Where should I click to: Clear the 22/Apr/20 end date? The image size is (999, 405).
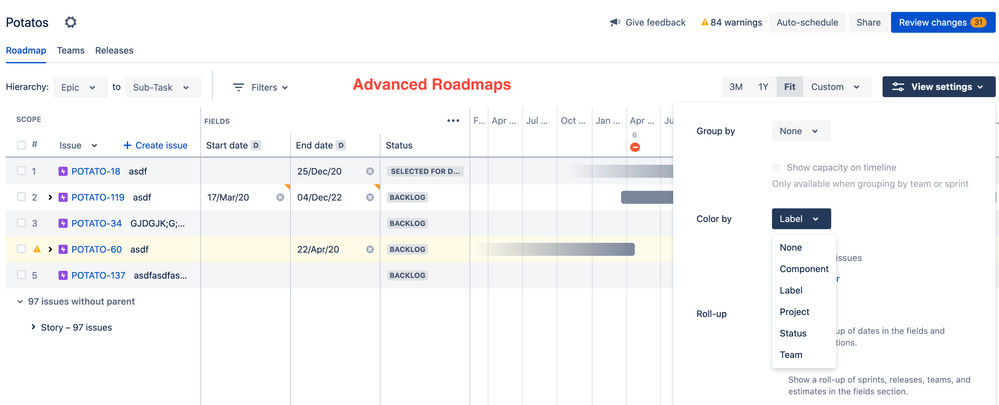point(370,250)
